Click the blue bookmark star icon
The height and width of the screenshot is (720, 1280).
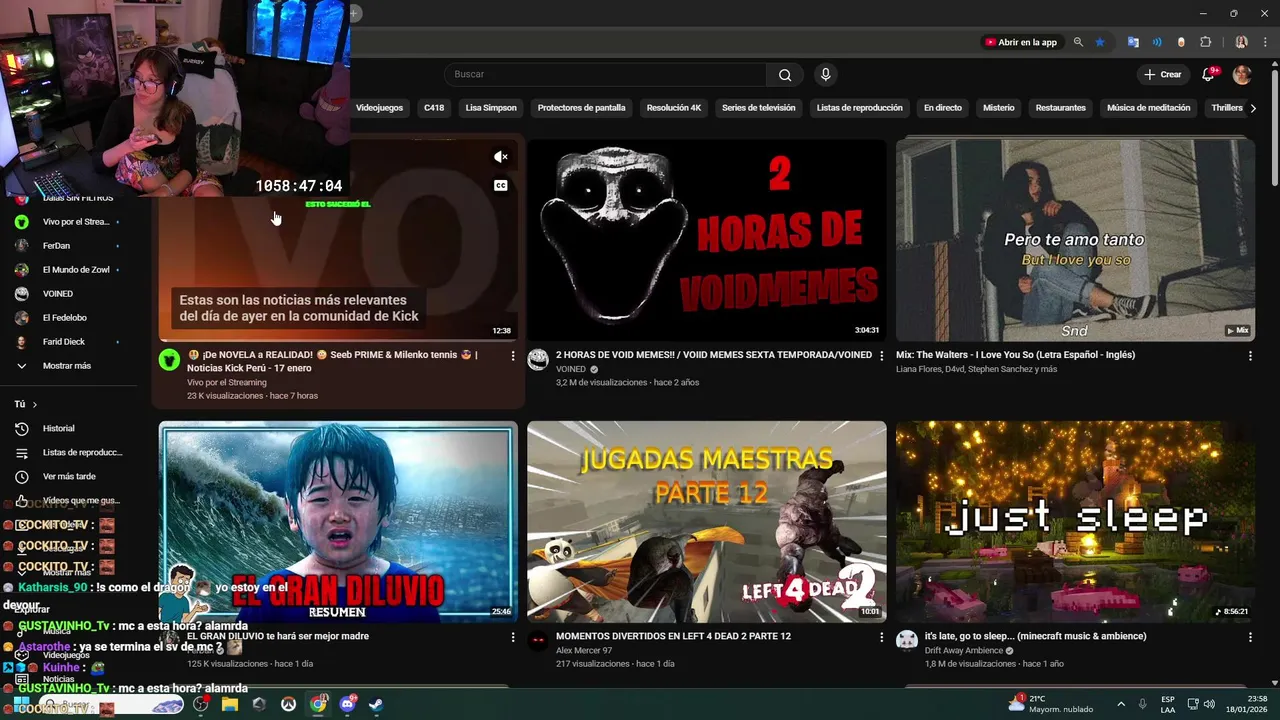pos(1100,42)
